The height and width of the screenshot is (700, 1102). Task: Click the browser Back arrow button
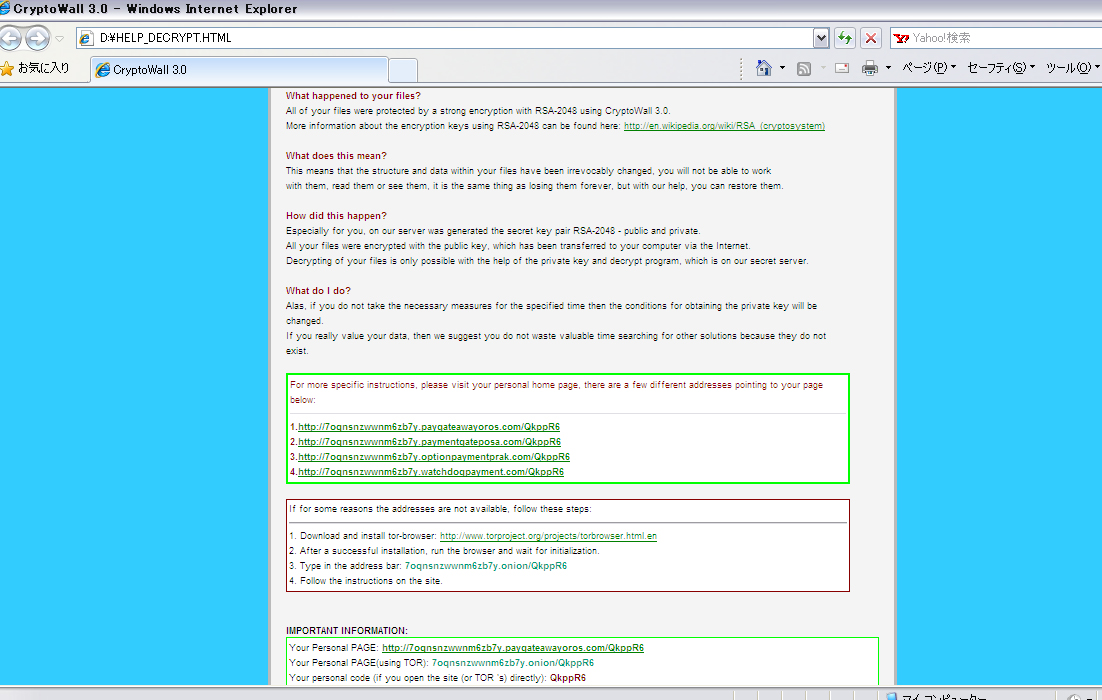(x=10, y=38)
